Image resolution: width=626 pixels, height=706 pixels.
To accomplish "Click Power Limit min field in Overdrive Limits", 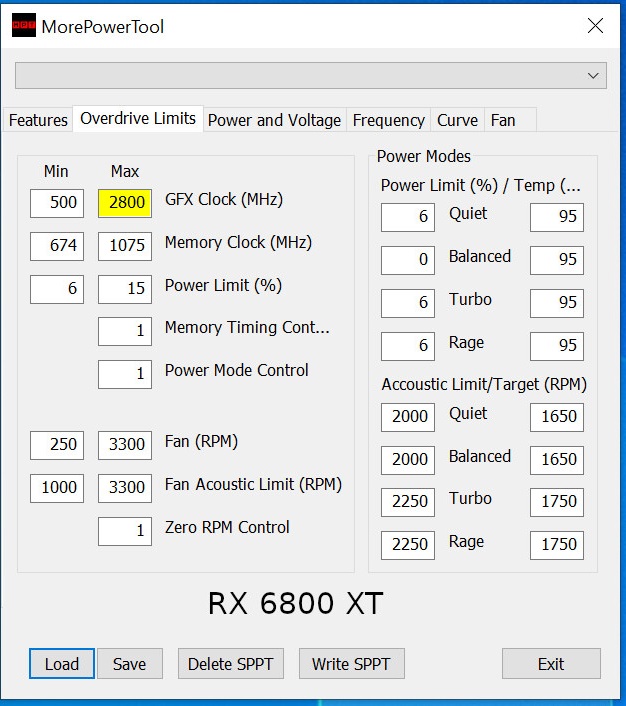I will coord(57,289).
